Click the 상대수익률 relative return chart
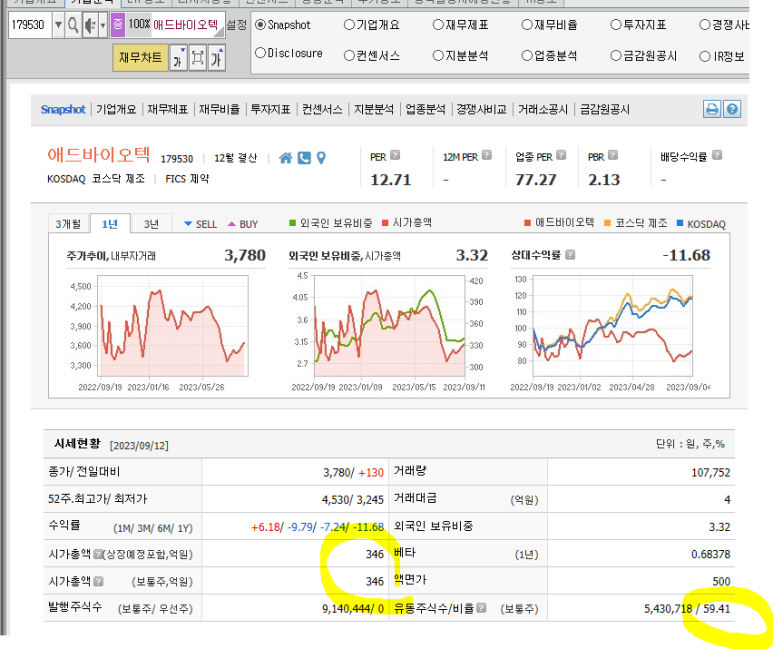 point(613,326)
